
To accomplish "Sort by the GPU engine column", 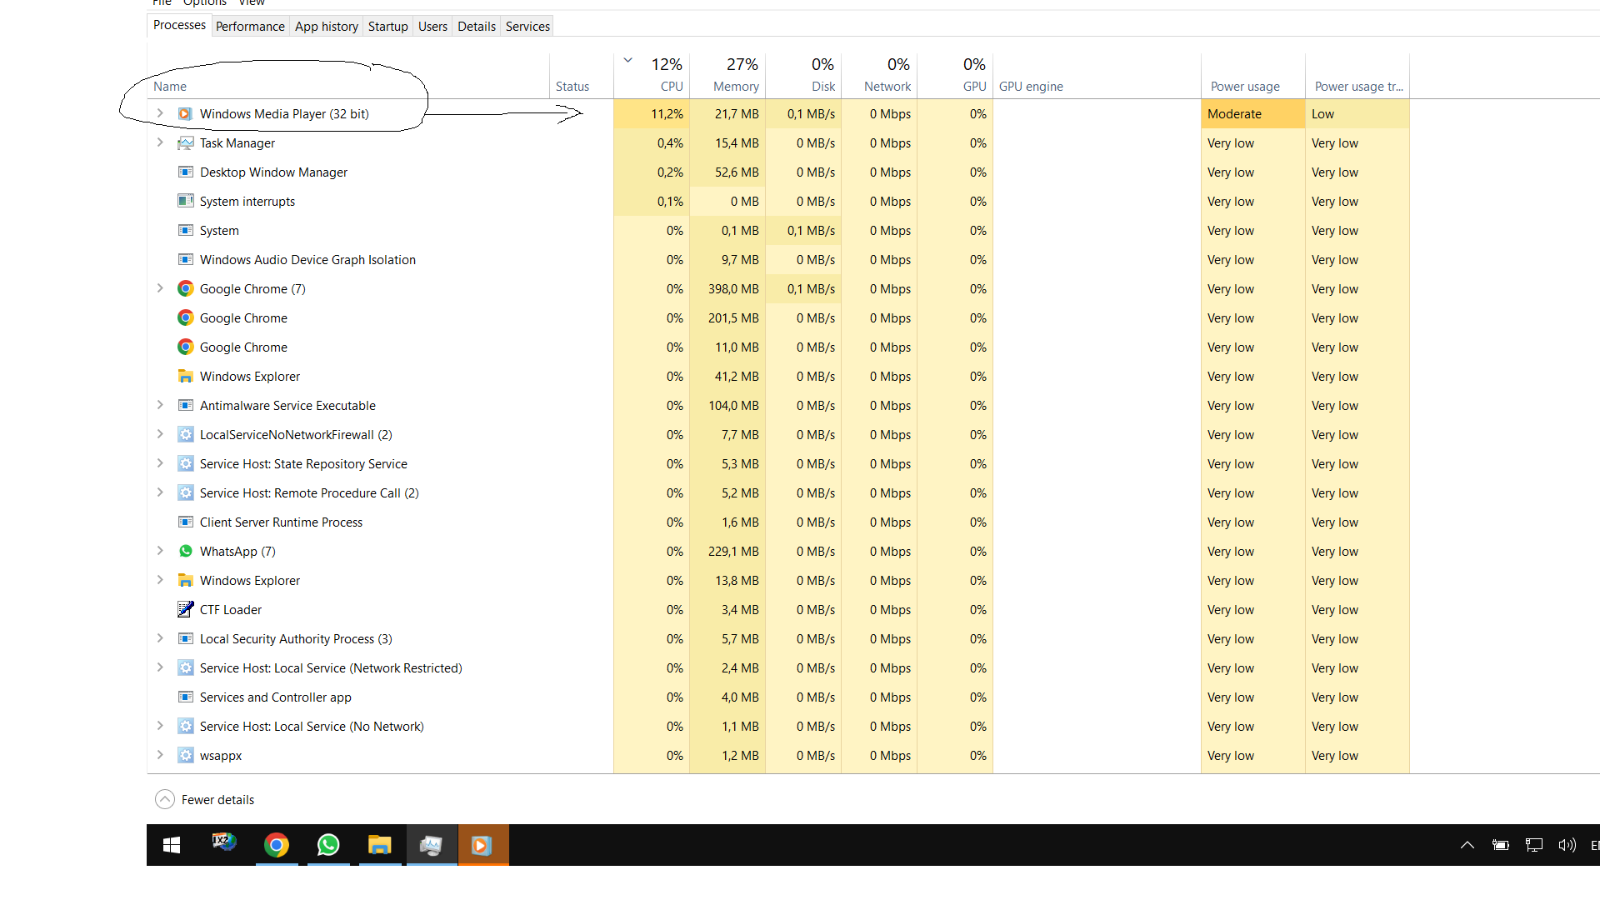I will coord(1097,76).
